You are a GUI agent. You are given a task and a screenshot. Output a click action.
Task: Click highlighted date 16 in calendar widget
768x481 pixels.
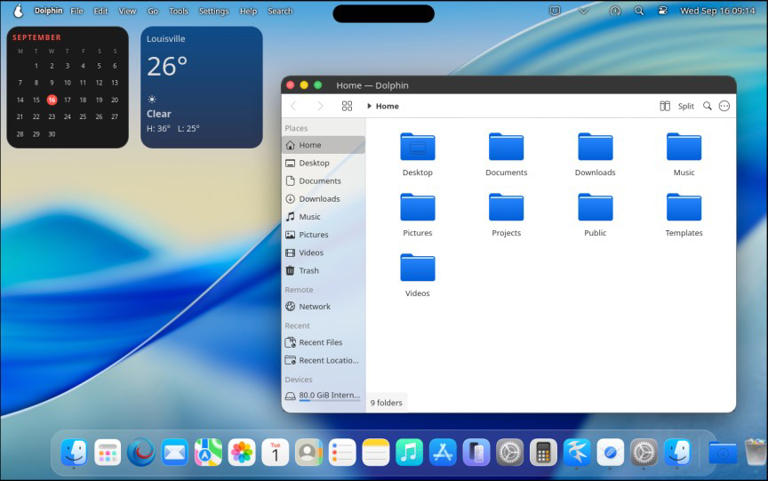pyautogui.click(x=52, y=100)
